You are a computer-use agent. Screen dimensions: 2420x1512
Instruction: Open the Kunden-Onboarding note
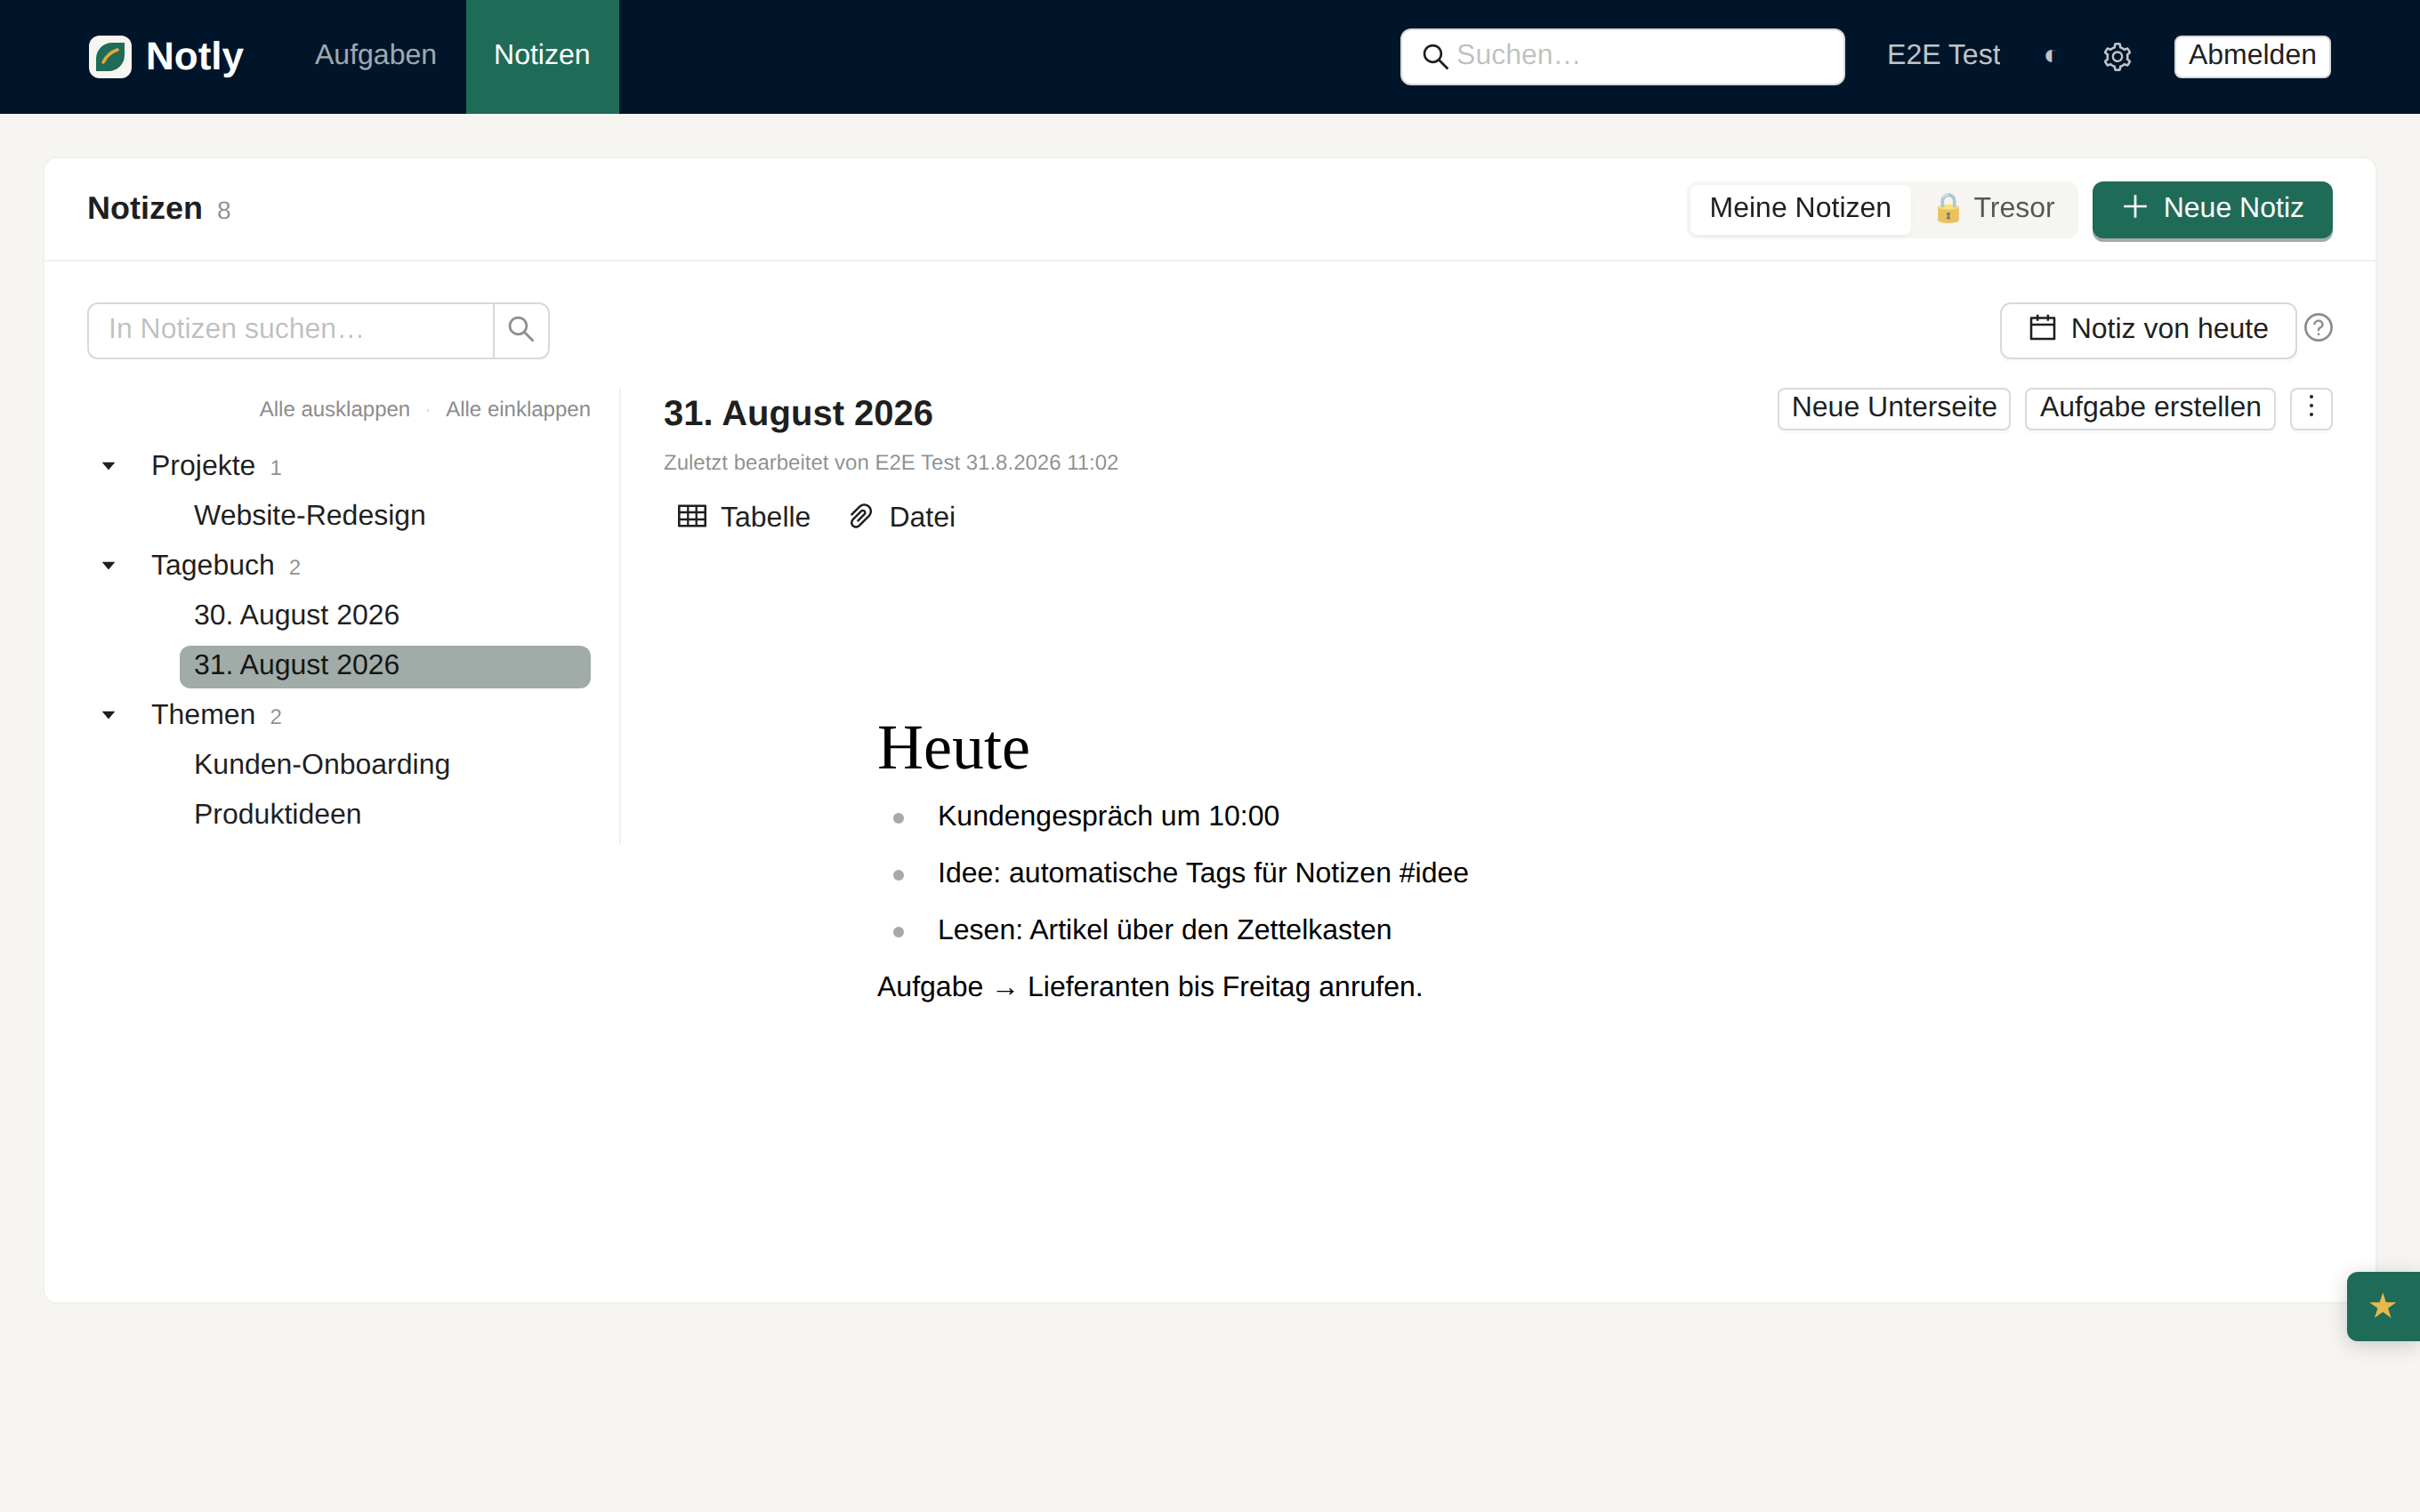coord(322,764)
